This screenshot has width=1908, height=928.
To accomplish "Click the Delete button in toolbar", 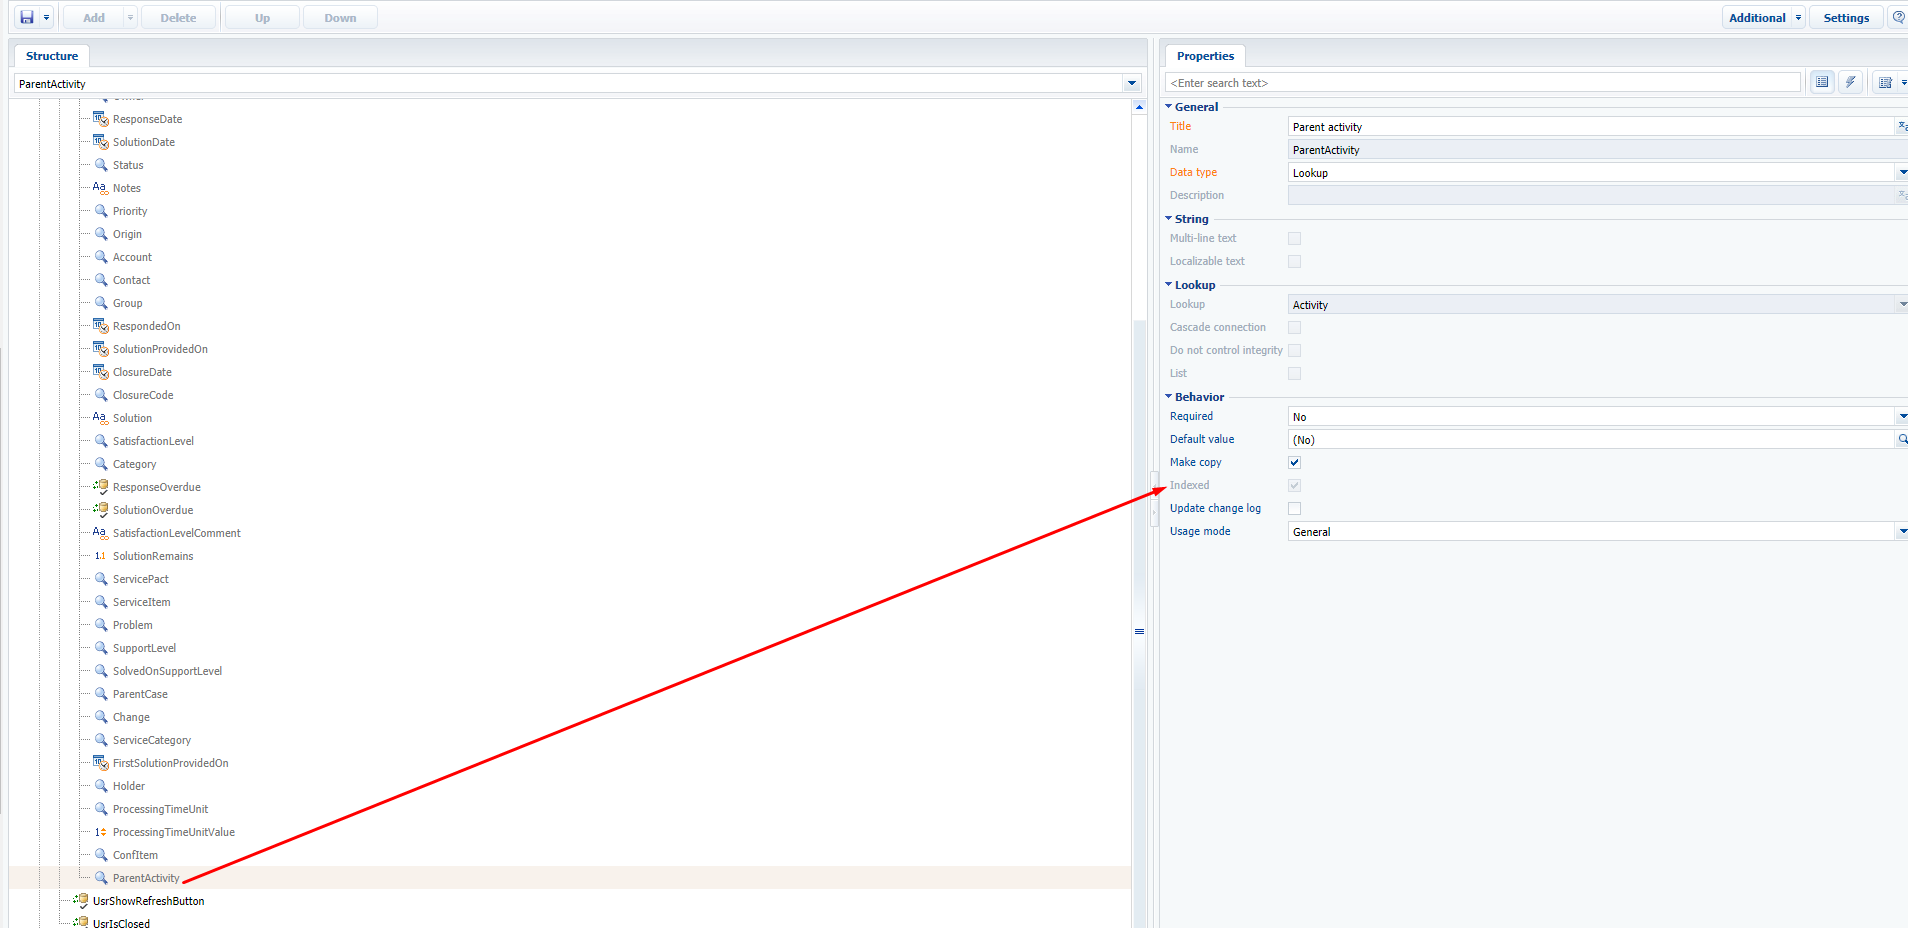I will [178, 18].
